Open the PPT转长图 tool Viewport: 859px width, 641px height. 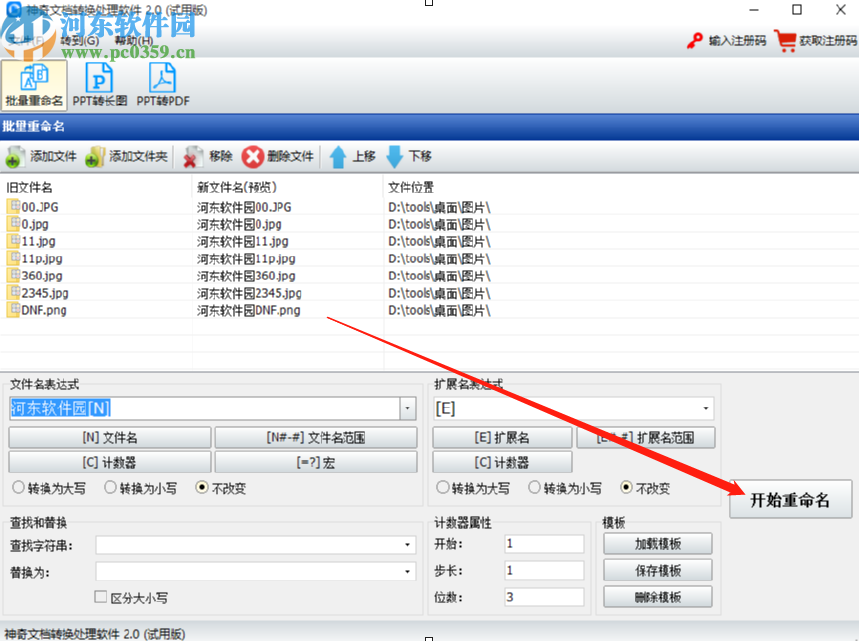100,85
